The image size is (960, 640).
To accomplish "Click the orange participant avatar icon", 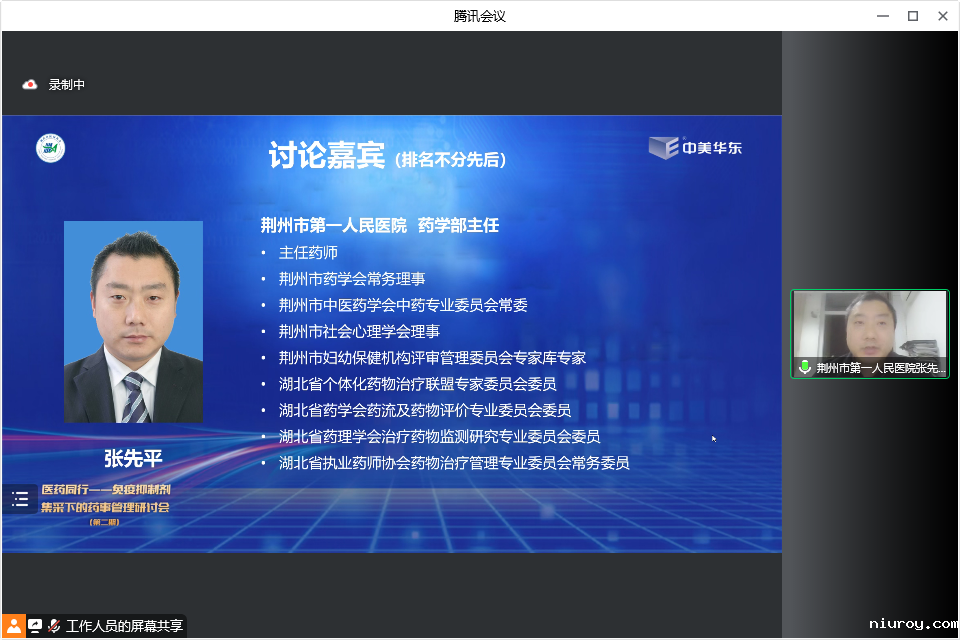I will coord(14,626).
